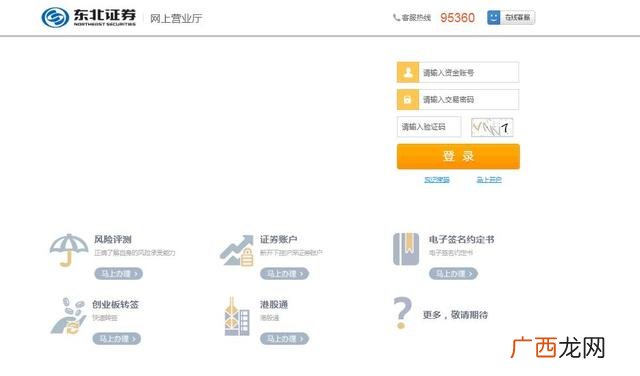Click 马上办理 under 创业板转签
The height and width of the screenshot is (376, 640).
(x=117, y=339)
